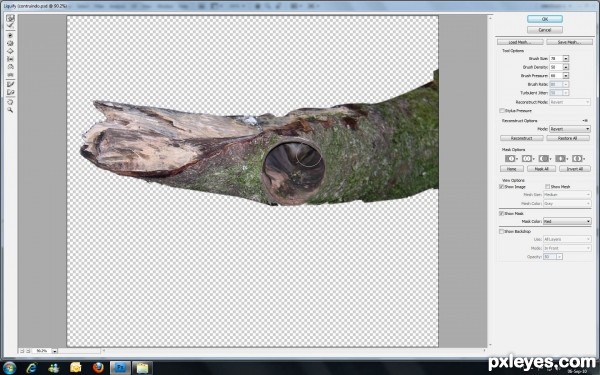Uncheck the Show Mask checkbox
The height and width of the screenshot is (375, 600).
501,214
